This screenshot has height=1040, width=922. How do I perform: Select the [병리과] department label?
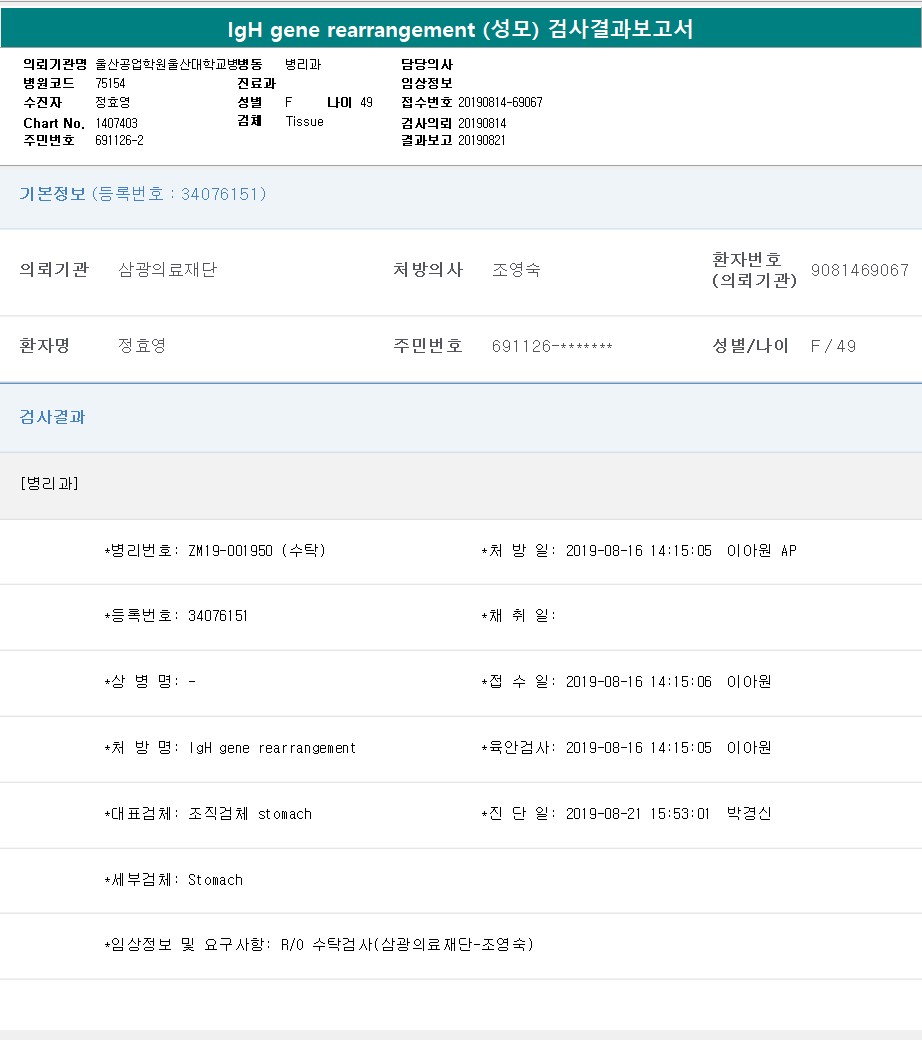point(50,484)
